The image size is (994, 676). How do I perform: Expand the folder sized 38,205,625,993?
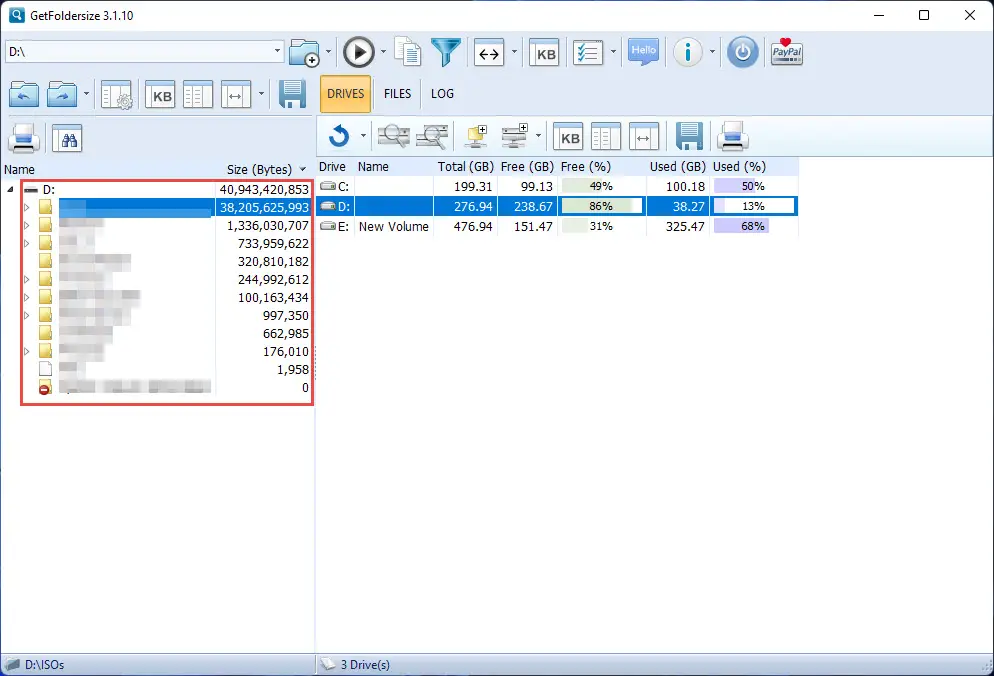(x=27, y=207)
